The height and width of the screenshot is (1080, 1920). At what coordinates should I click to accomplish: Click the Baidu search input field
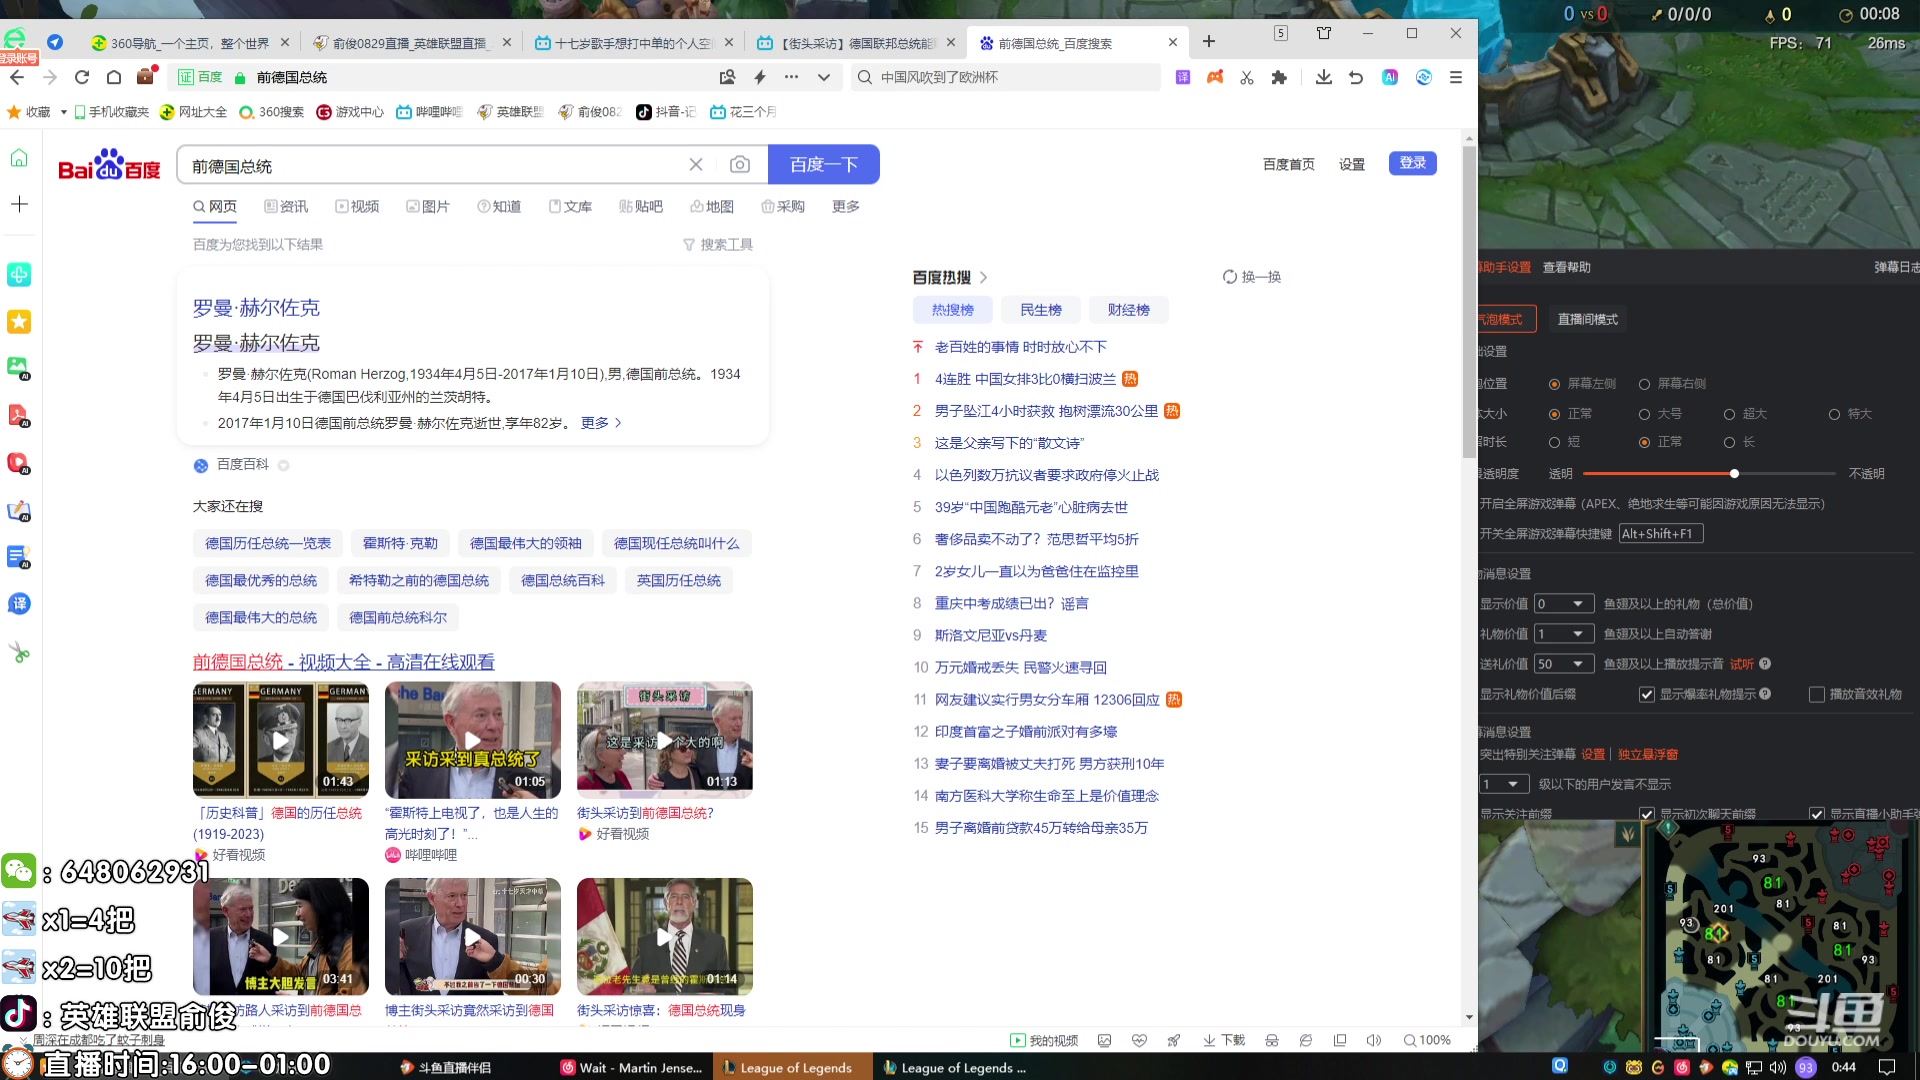pyautogui.click(x=435, y=165)
